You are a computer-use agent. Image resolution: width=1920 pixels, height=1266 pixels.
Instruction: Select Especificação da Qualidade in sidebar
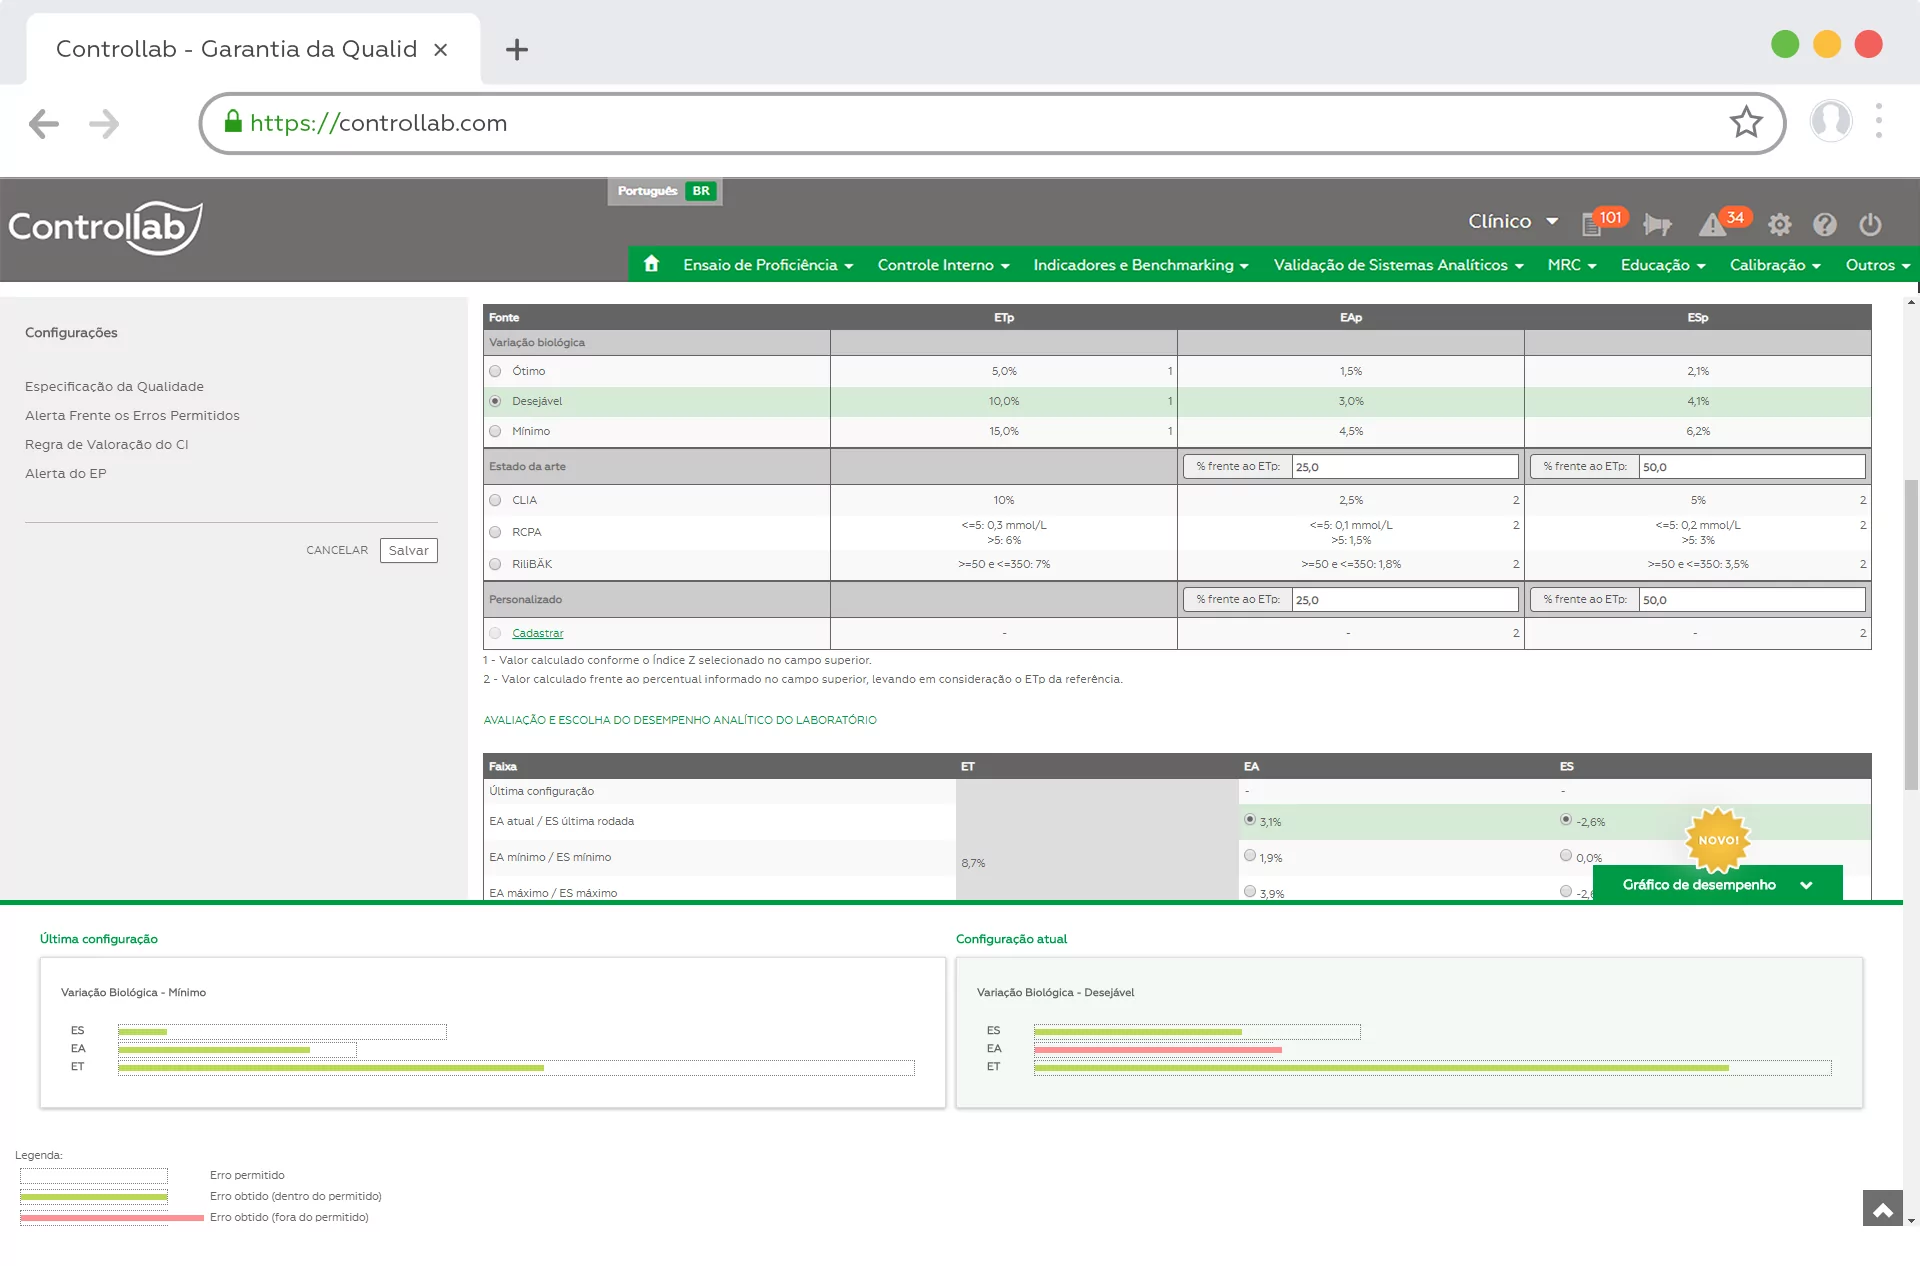click(114, 386)
